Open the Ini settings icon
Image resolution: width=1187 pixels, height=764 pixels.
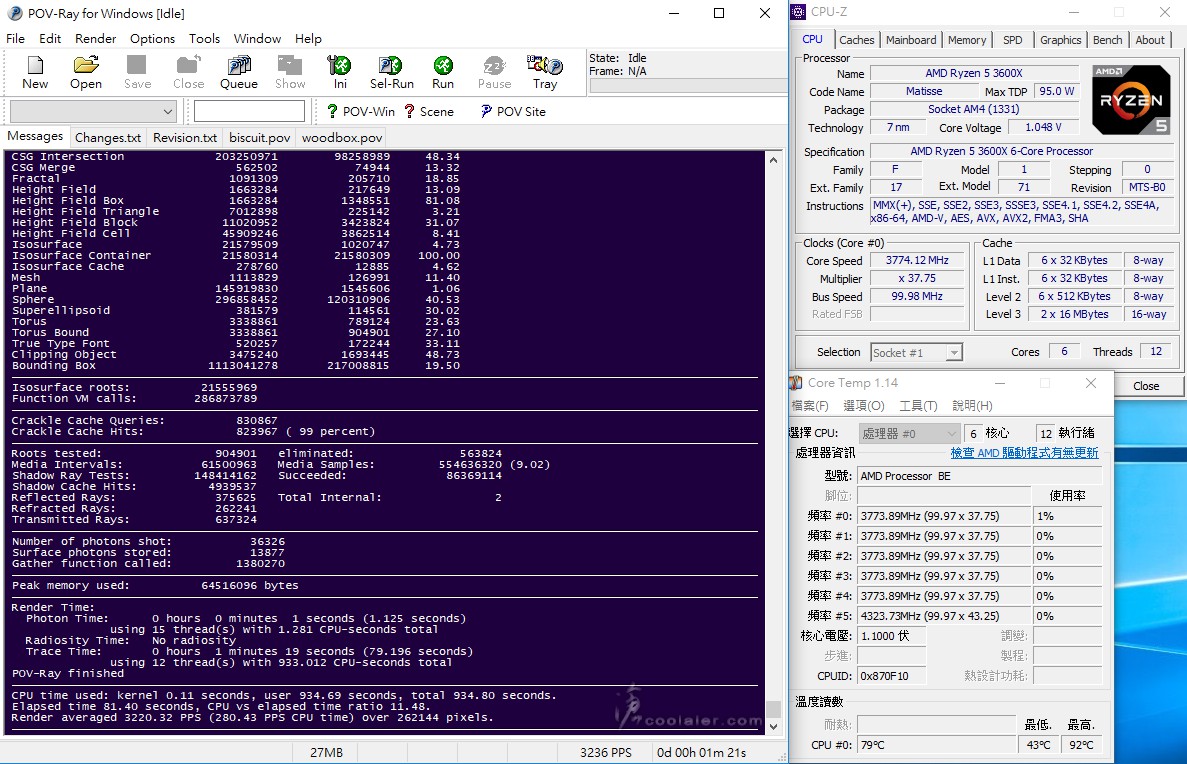[x=340, y=73]
